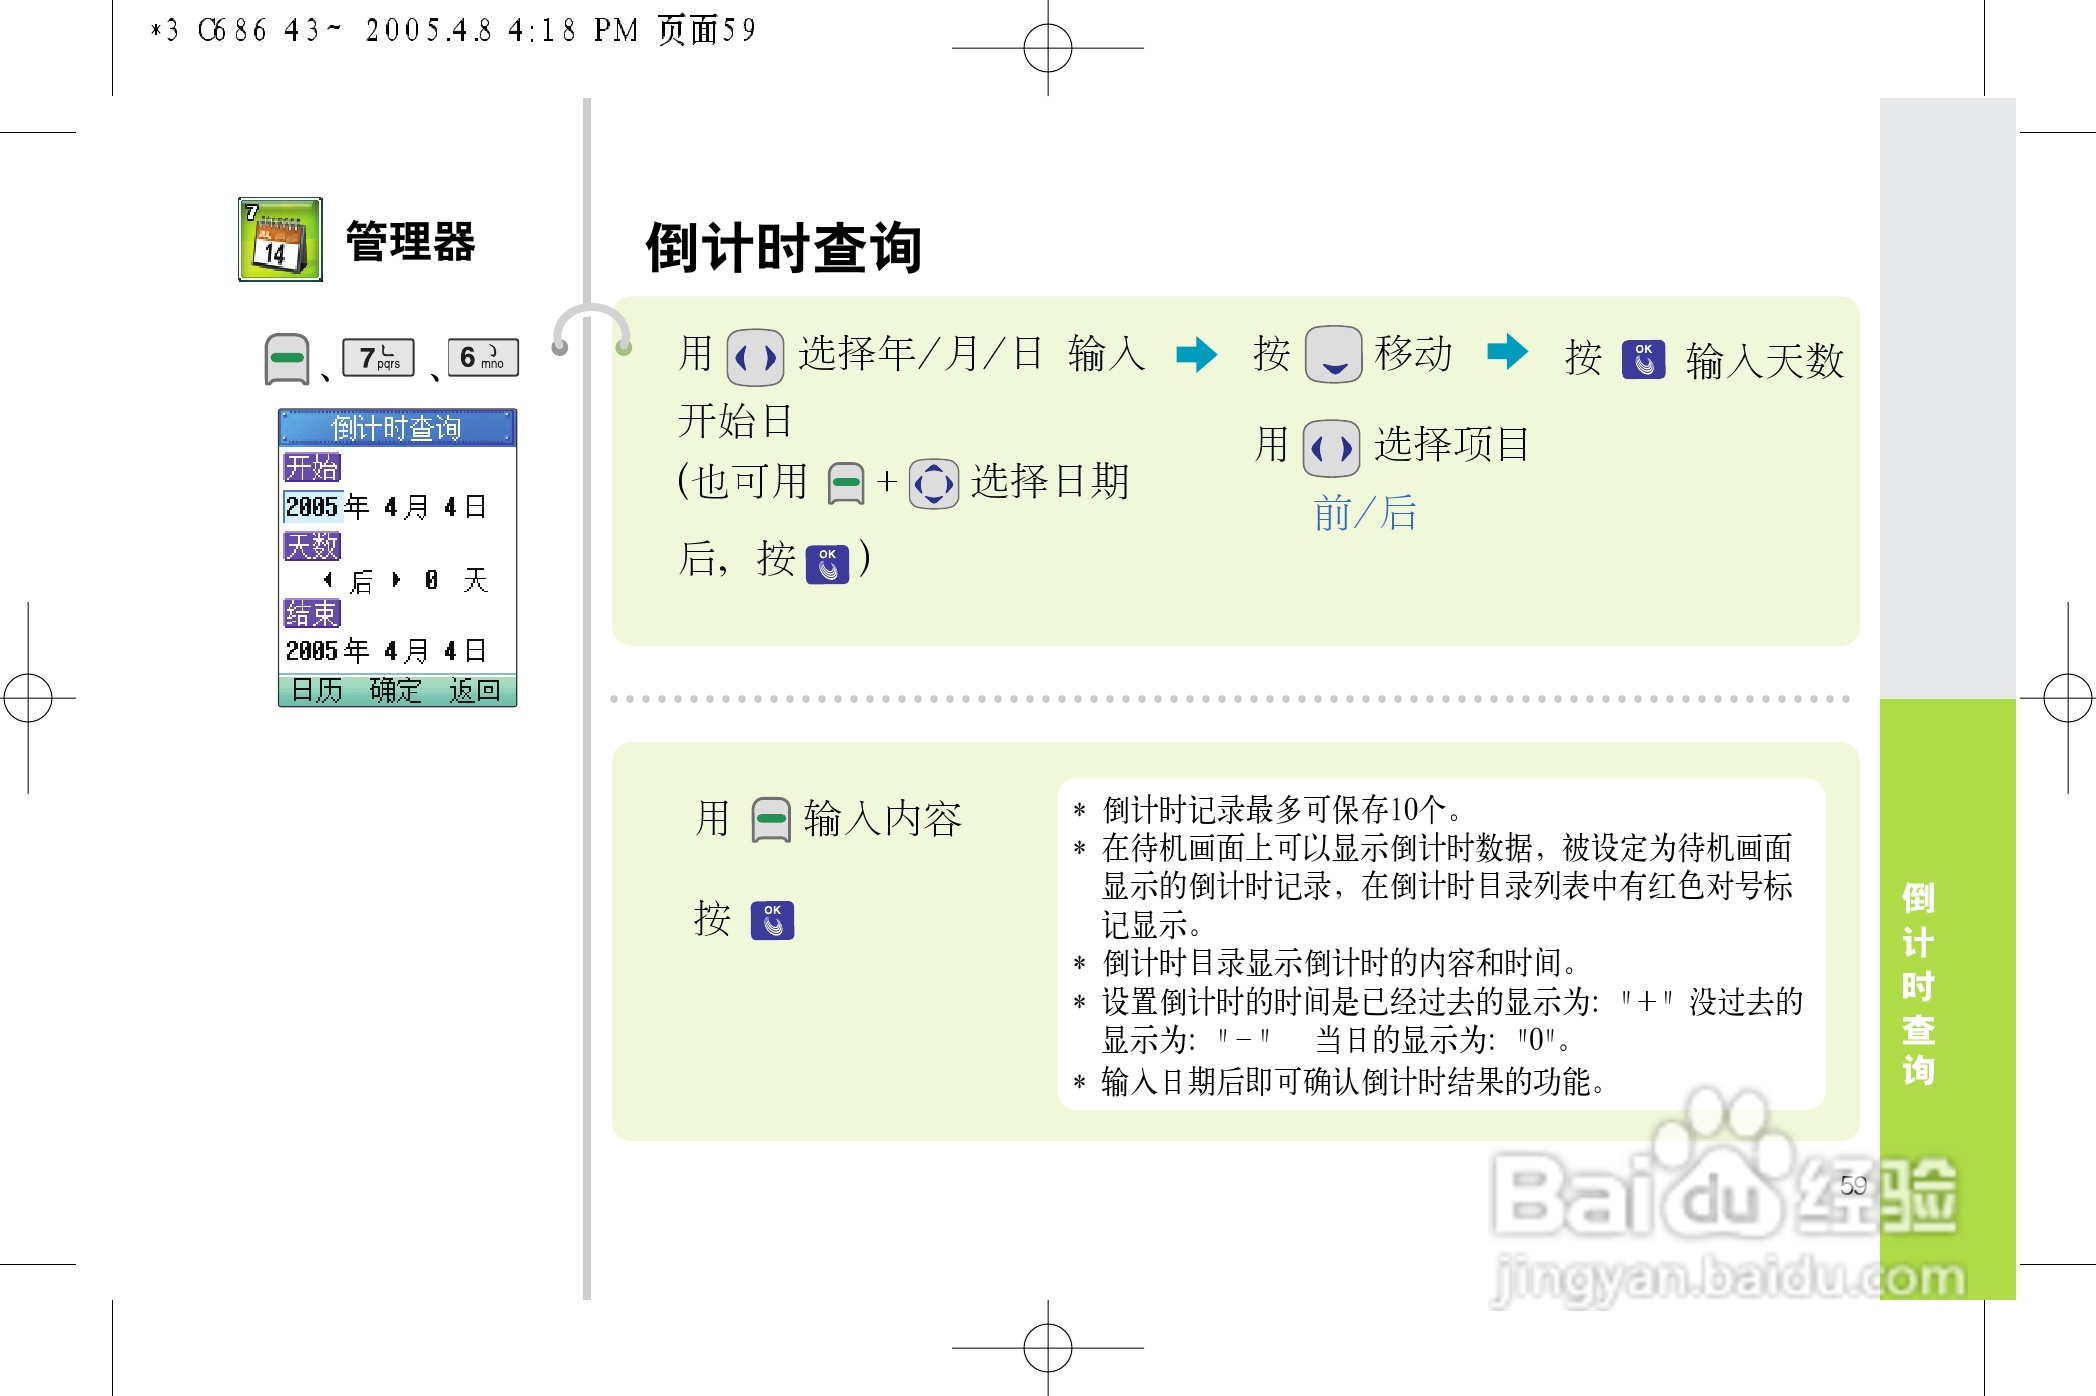The width and height of the screenshot is (2096, 1396).
Task: Click the 前/后 blue text
Action: point(1364,513)
